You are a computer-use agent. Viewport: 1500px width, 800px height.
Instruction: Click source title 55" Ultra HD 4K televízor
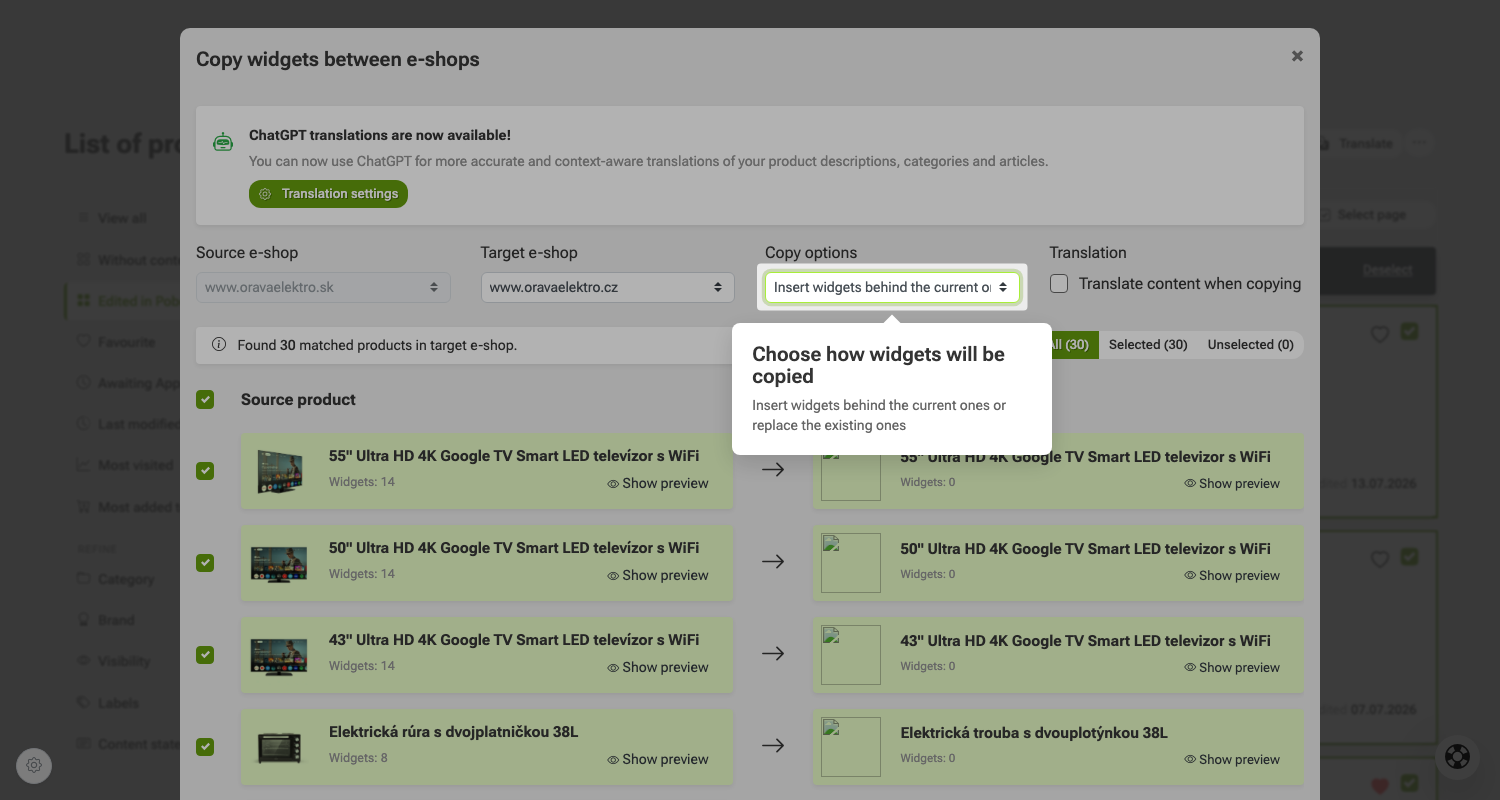tap(514, 456)
